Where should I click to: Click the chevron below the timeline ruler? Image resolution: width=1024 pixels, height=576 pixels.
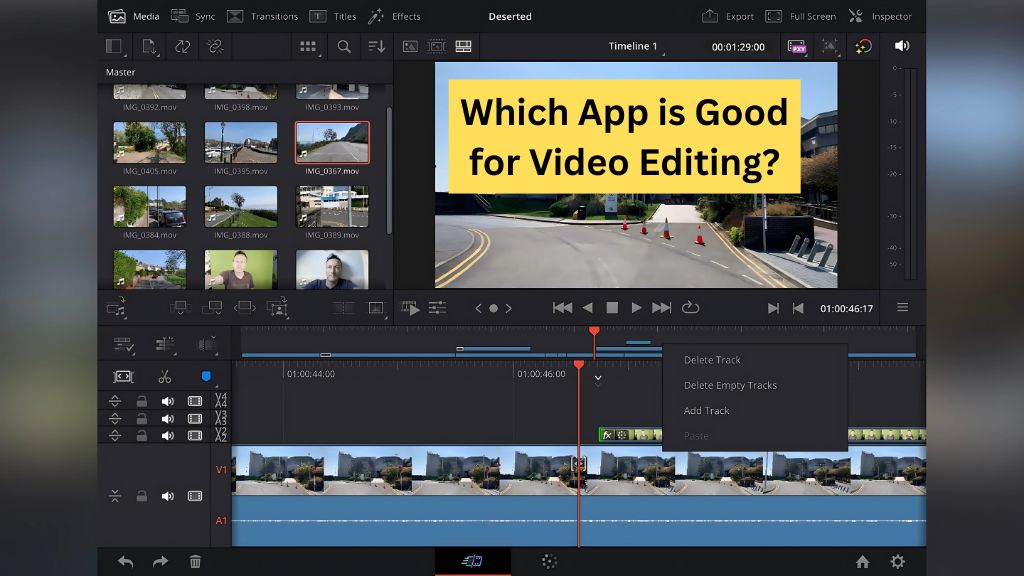click(598, 379)
